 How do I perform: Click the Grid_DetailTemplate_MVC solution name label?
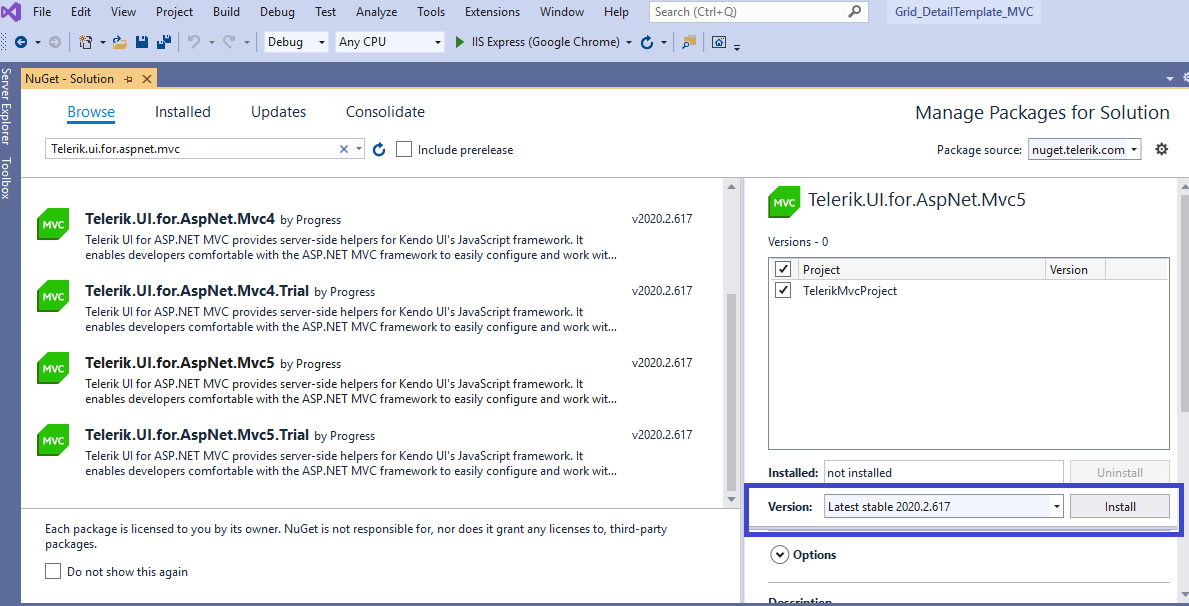(x=963, y=12)
